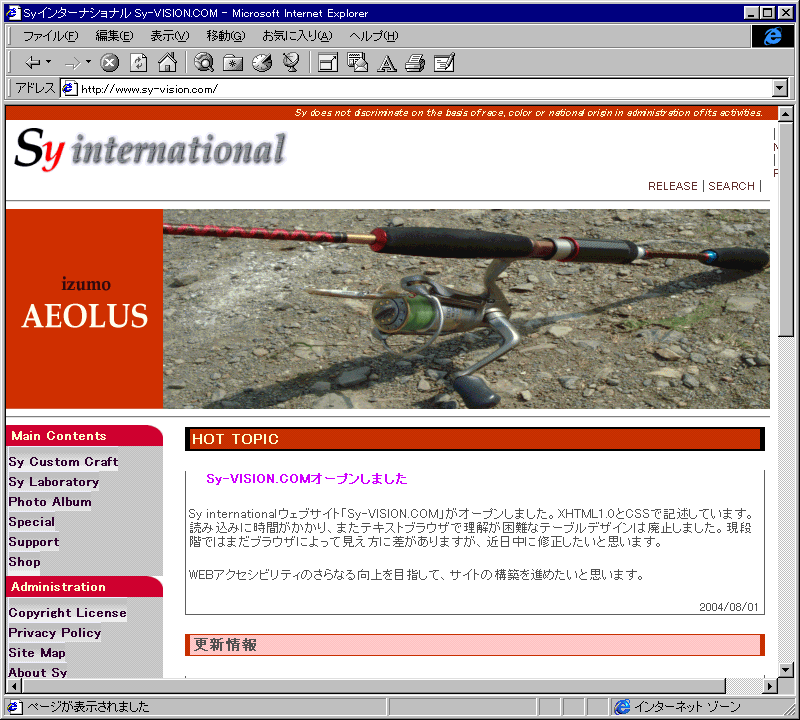The image size is (800, 720).
Task: Open the Copyright License link
Action: 67,613
